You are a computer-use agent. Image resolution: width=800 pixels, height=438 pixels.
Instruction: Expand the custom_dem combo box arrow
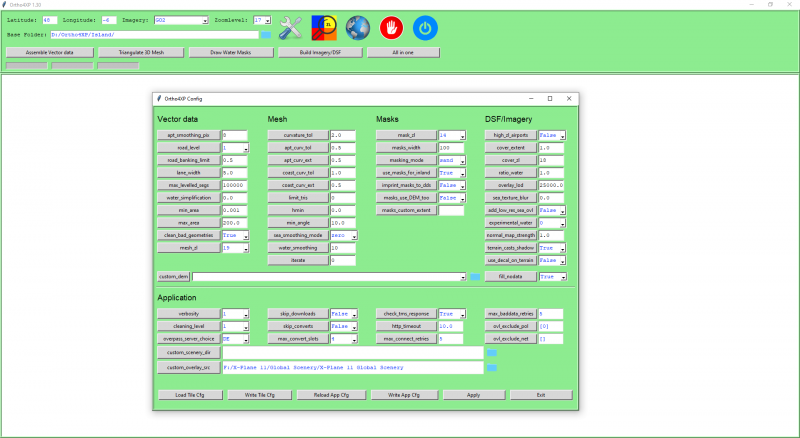pos(463,277)
